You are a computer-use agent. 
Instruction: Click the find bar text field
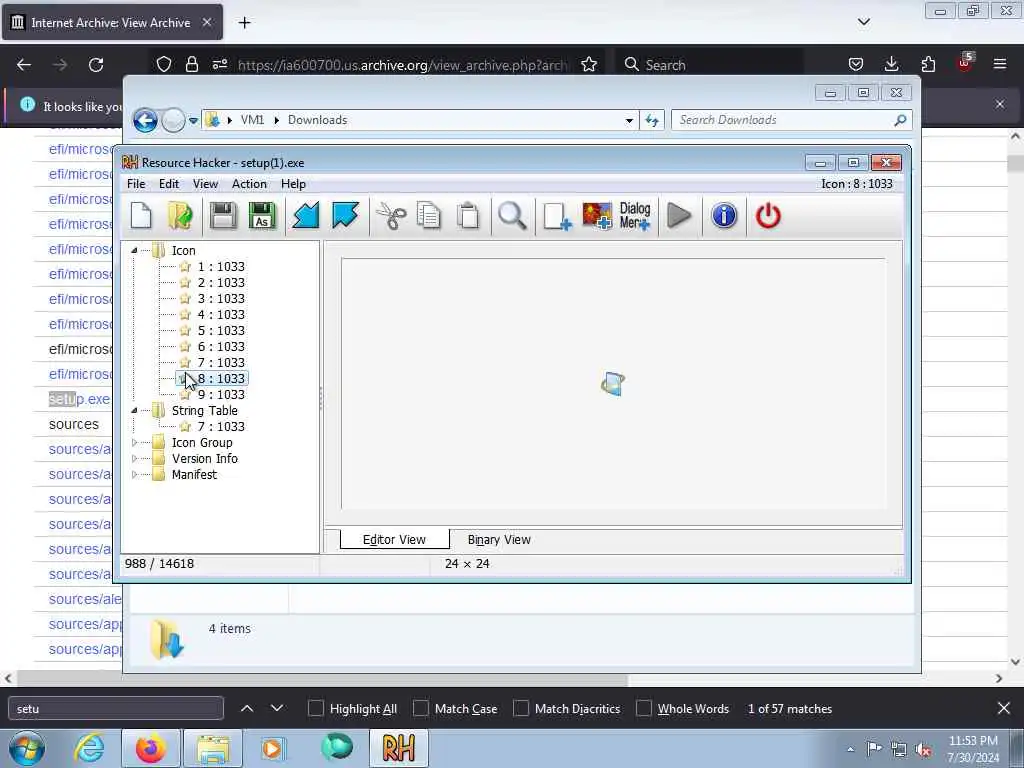pyautogui.click(x=116, y=709)
